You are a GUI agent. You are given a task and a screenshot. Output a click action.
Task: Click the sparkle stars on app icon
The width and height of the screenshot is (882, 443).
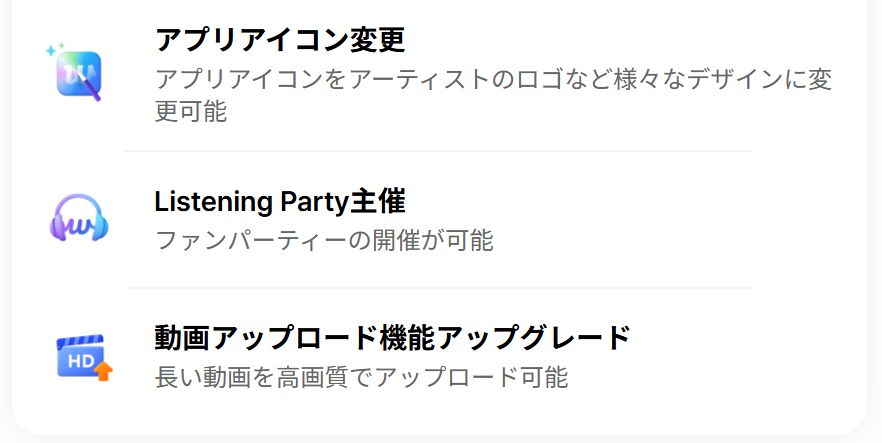click(x=55, y=49)
